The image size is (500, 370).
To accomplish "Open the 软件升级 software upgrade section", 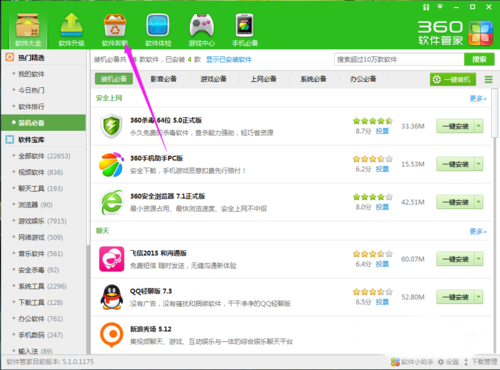I will (71, 30).
